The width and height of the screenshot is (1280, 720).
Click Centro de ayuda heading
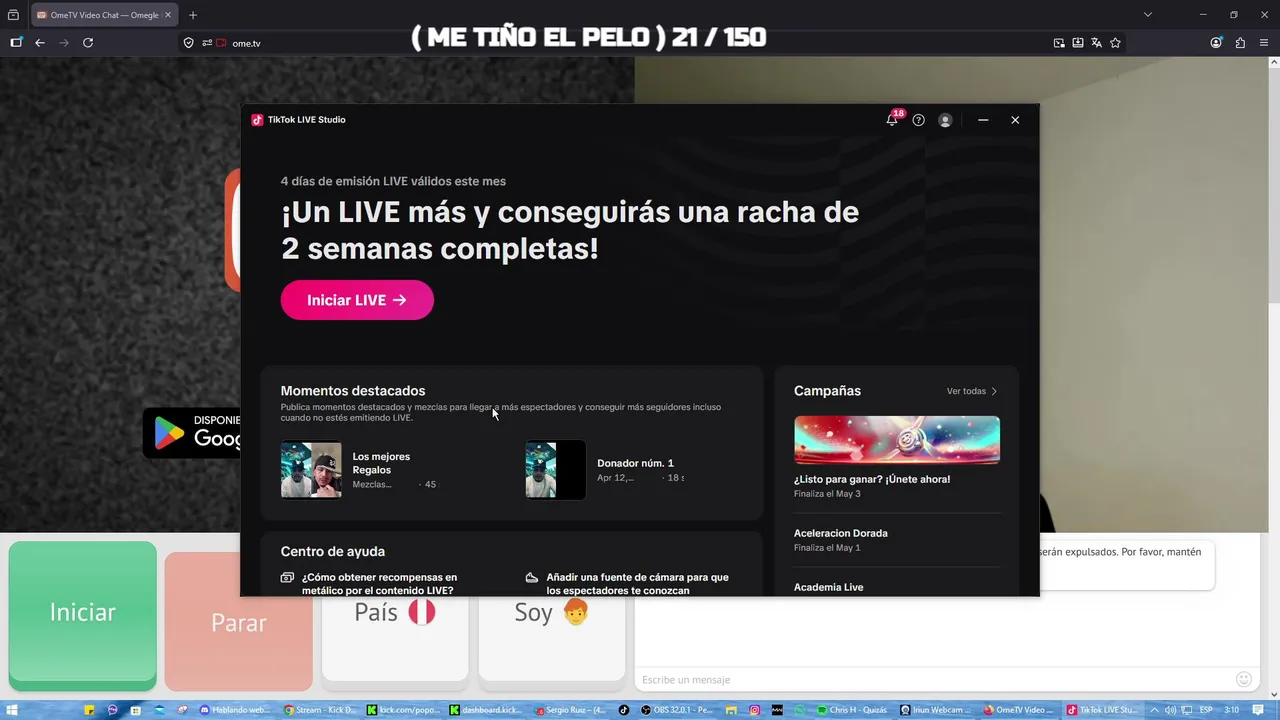pos(333,552)
